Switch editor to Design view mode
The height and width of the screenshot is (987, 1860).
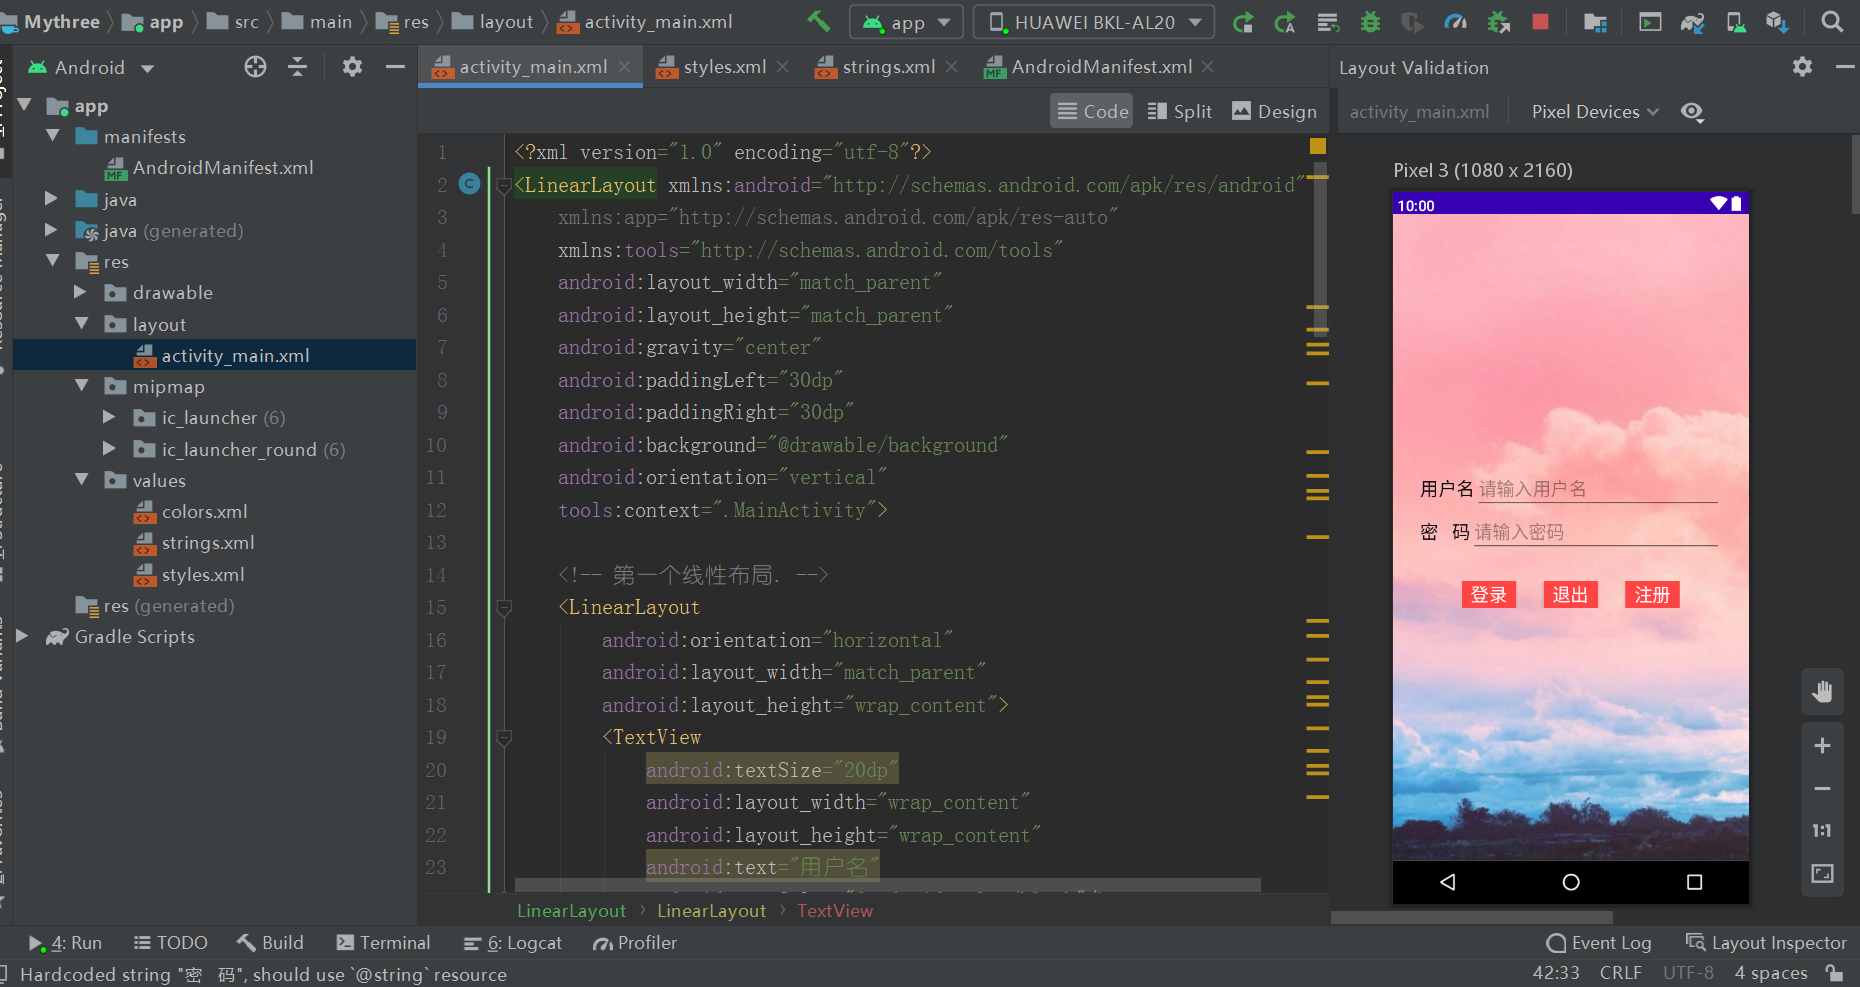point(1274,111)
